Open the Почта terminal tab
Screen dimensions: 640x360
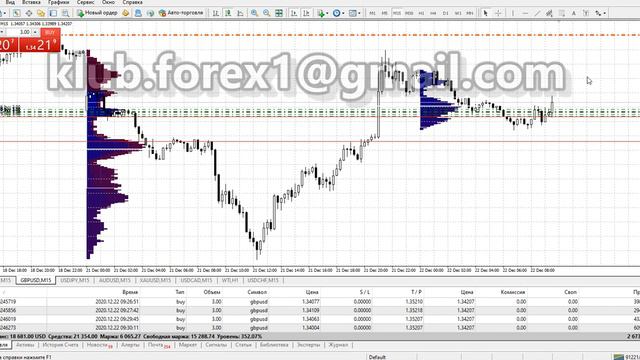click(159, 345)
